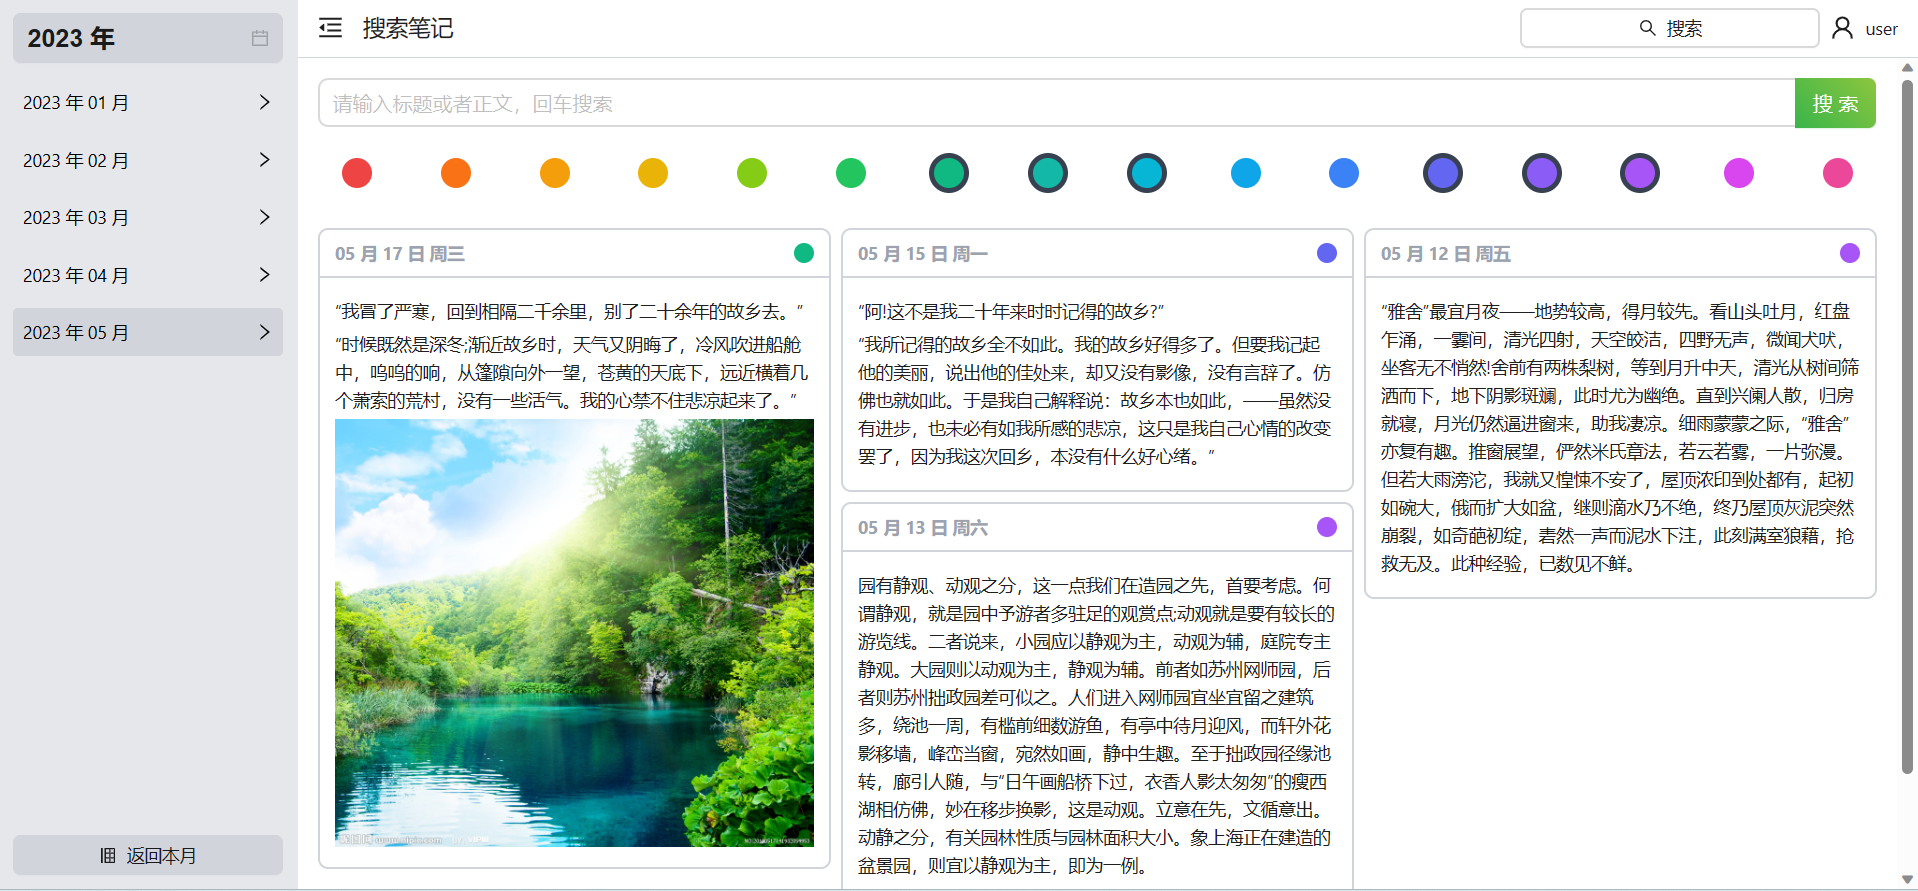Click the scrollbar up arrow
The width and height of the screenshot is (1918, 891).
pyautogui.click(x=1907, y=68)
